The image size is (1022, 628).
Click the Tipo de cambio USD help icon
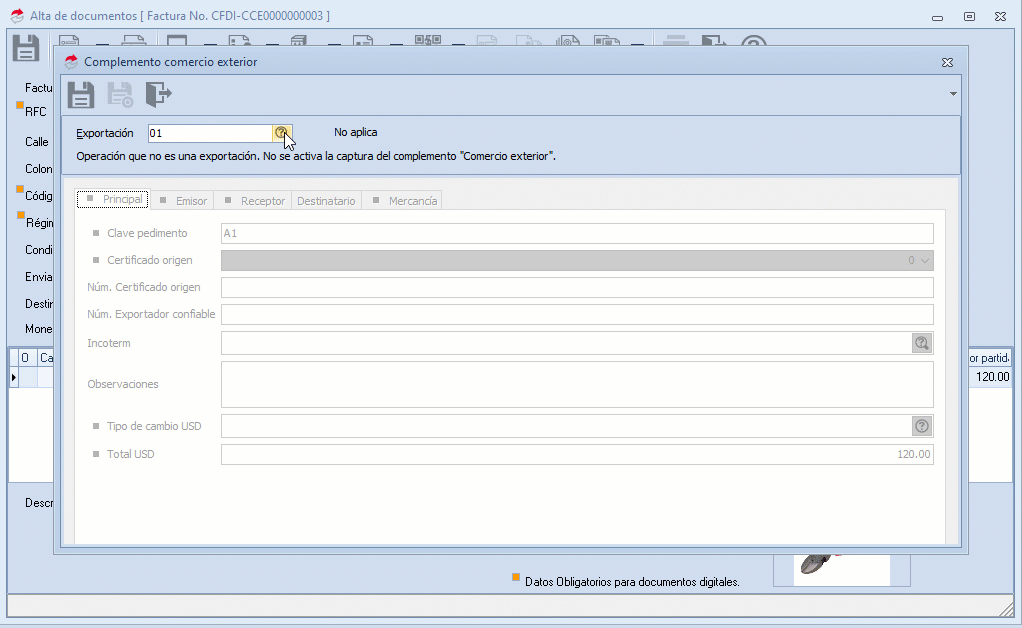point(921,426)
